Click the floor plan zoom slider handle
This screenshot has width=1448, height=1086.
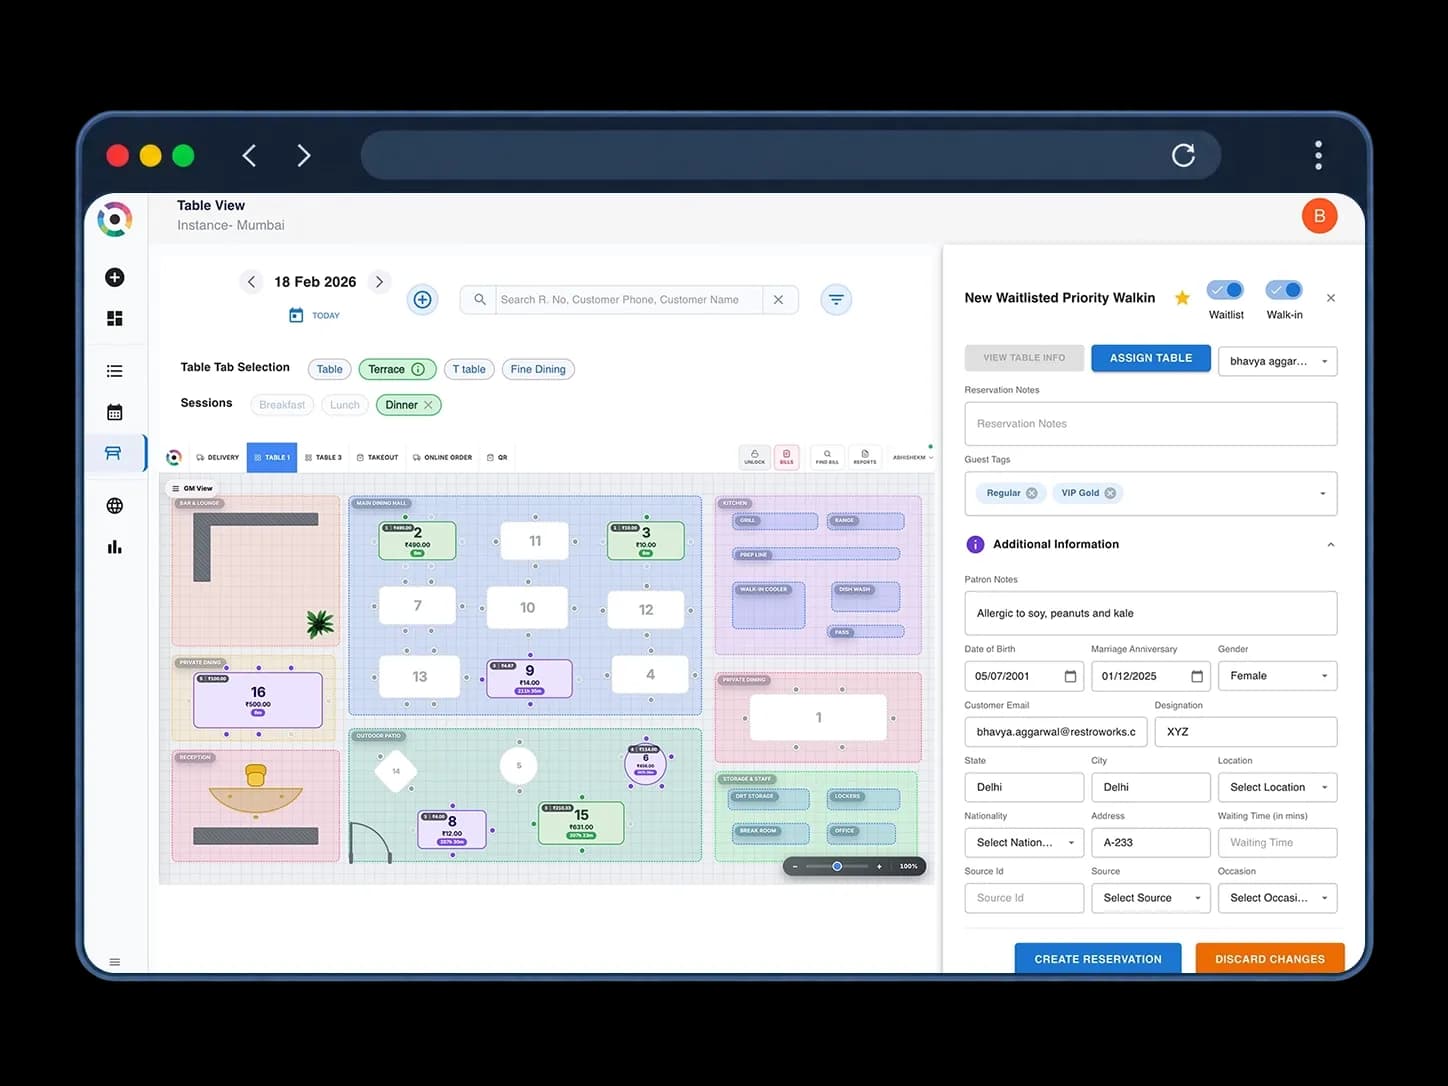pos(837,866)
